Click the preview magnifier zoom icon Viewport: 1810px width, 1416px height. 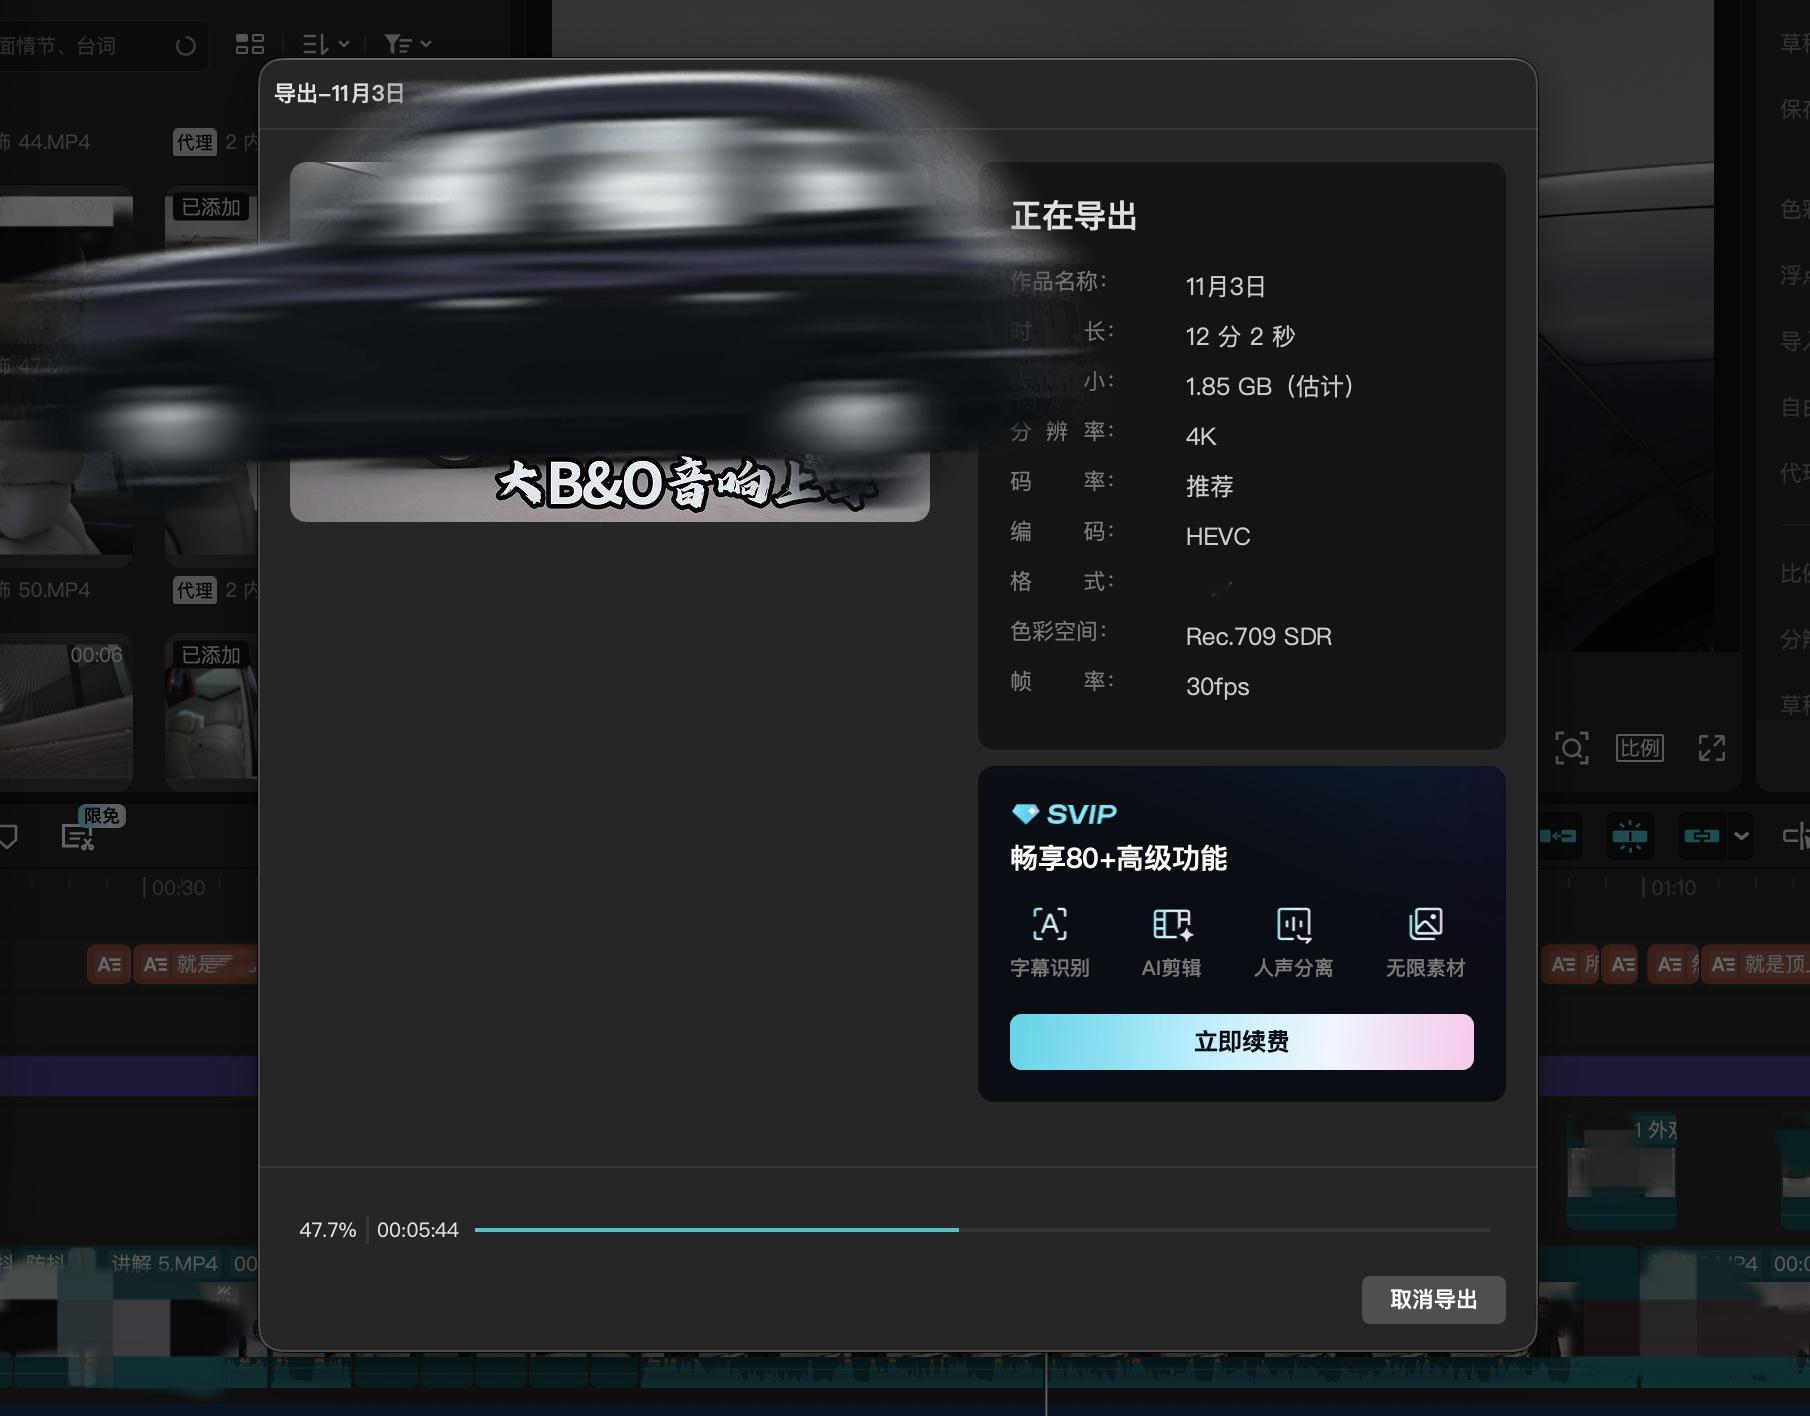tap(1572, 749)
